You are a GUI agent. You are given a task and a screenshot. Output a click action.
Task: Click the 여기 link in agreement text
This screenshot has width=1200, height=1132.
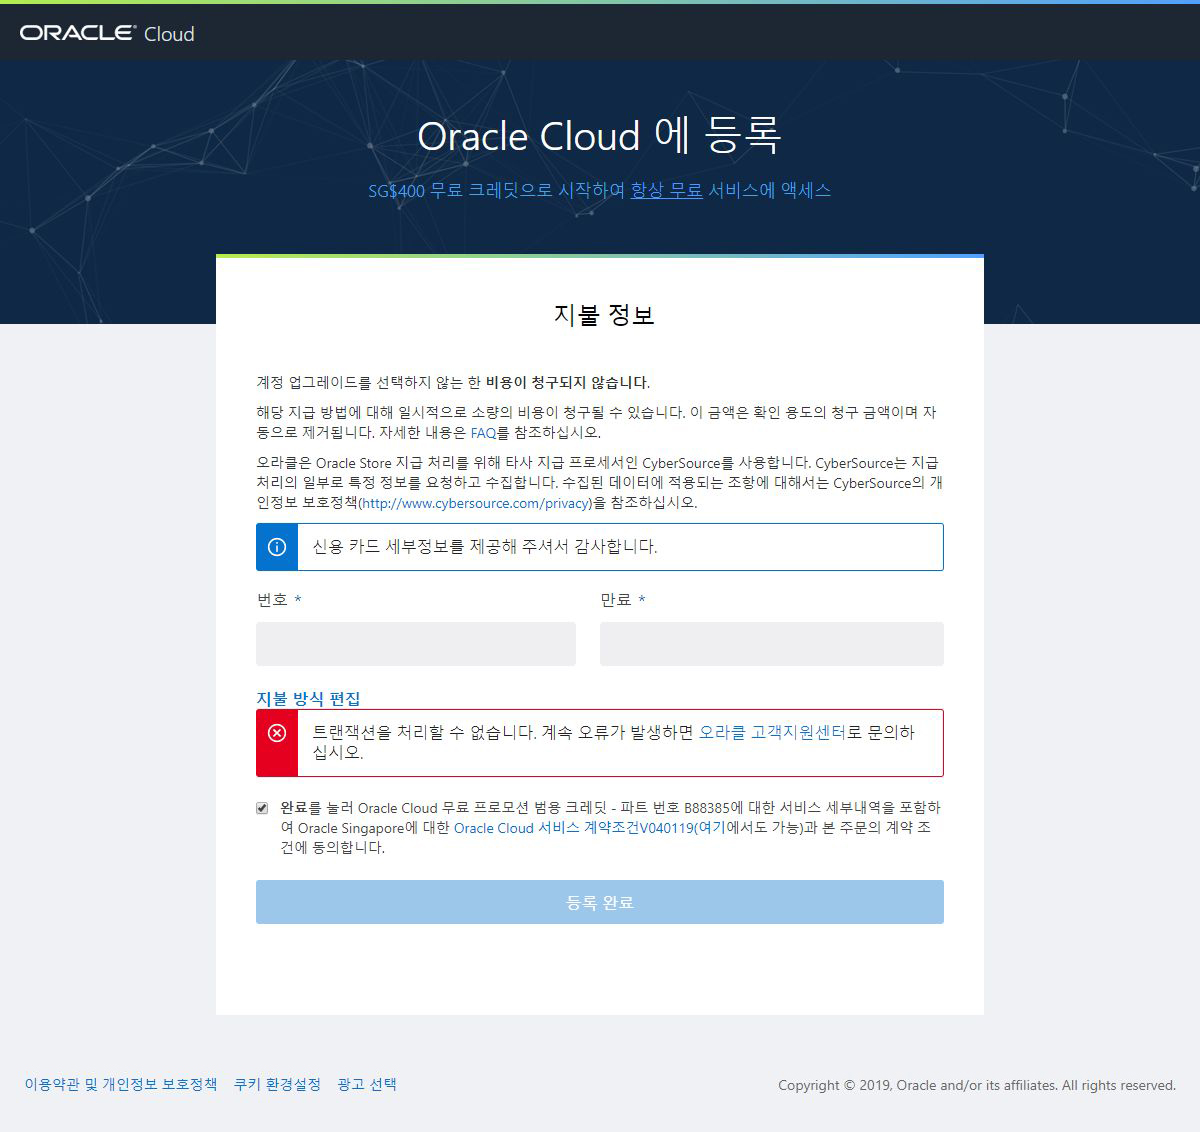712,828
